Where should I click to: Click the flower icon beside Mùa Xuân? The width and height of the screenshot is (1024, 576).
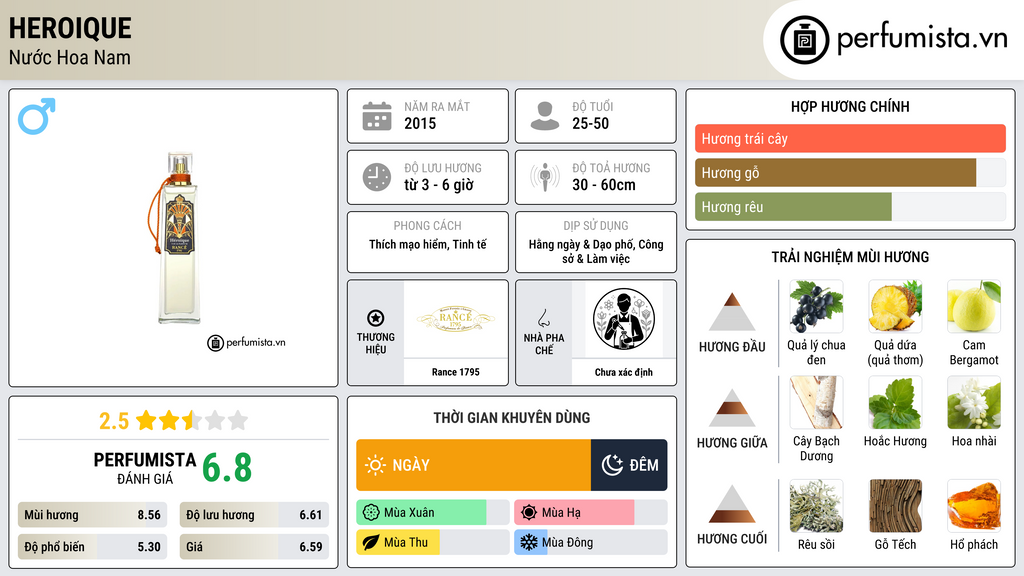point(371,513)
